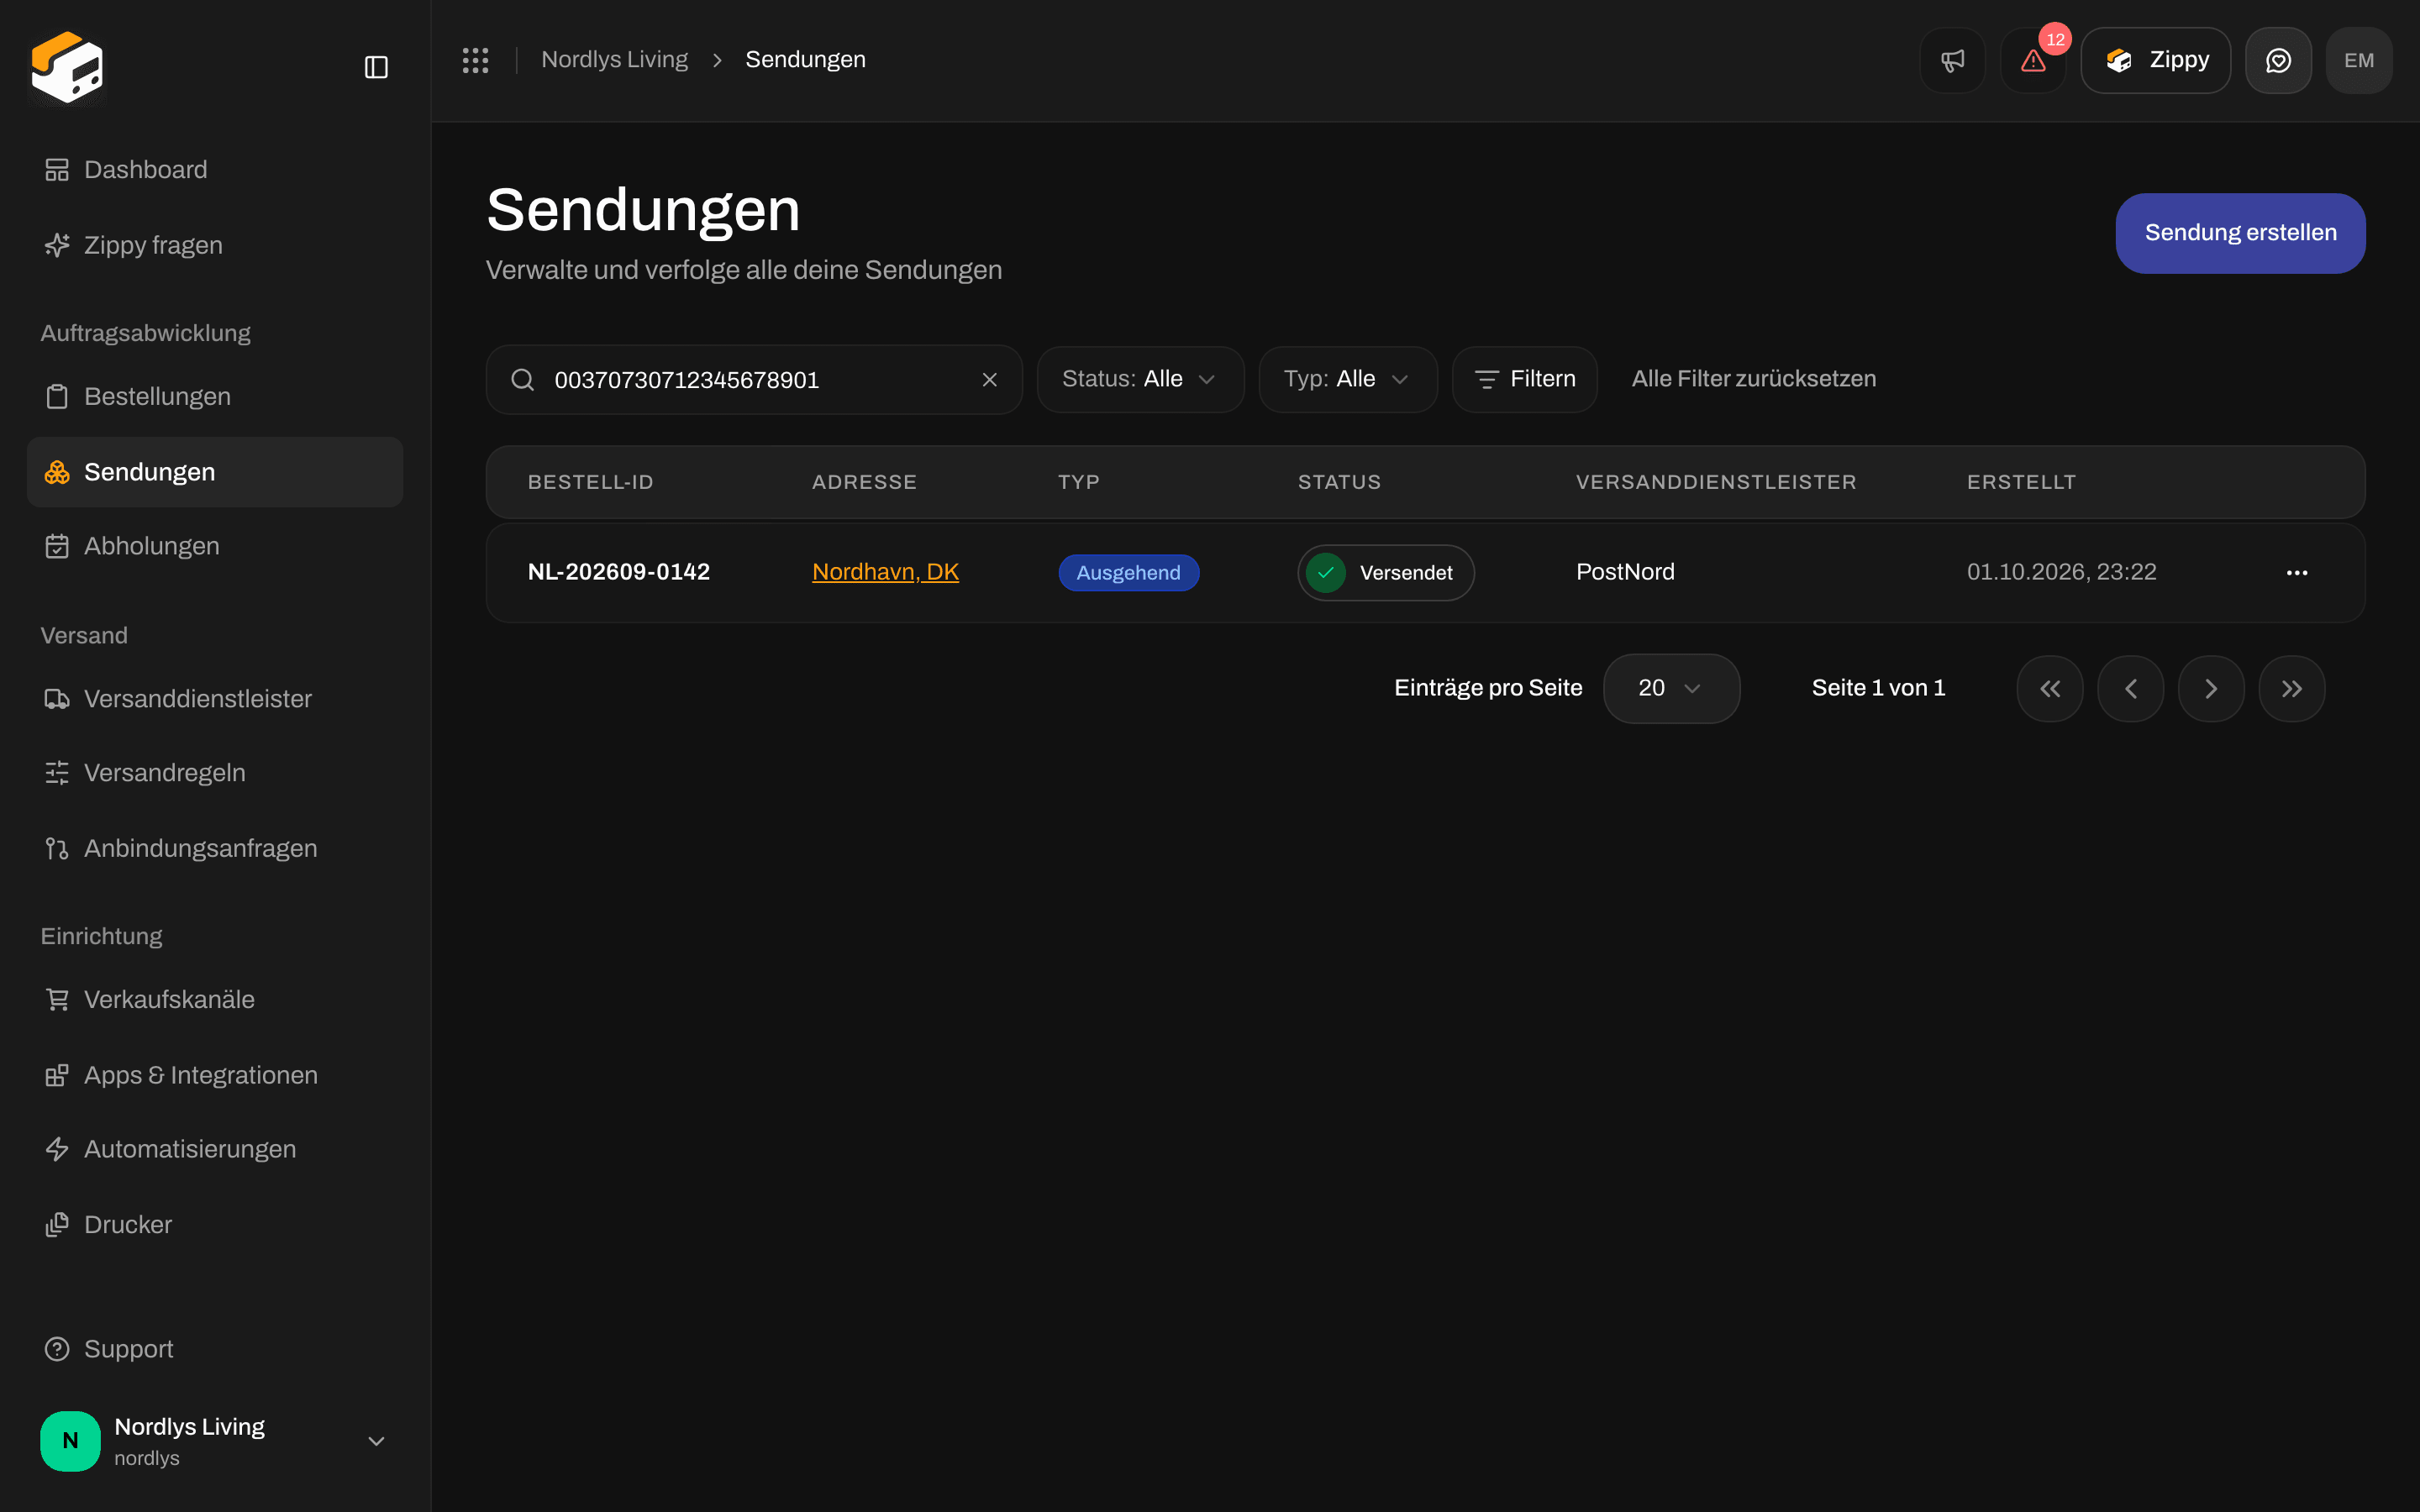Open Zippy fragen in the sidebar
This screenshot has height=1512, width=2420.
pyautogui.click(x=215, y=245)
